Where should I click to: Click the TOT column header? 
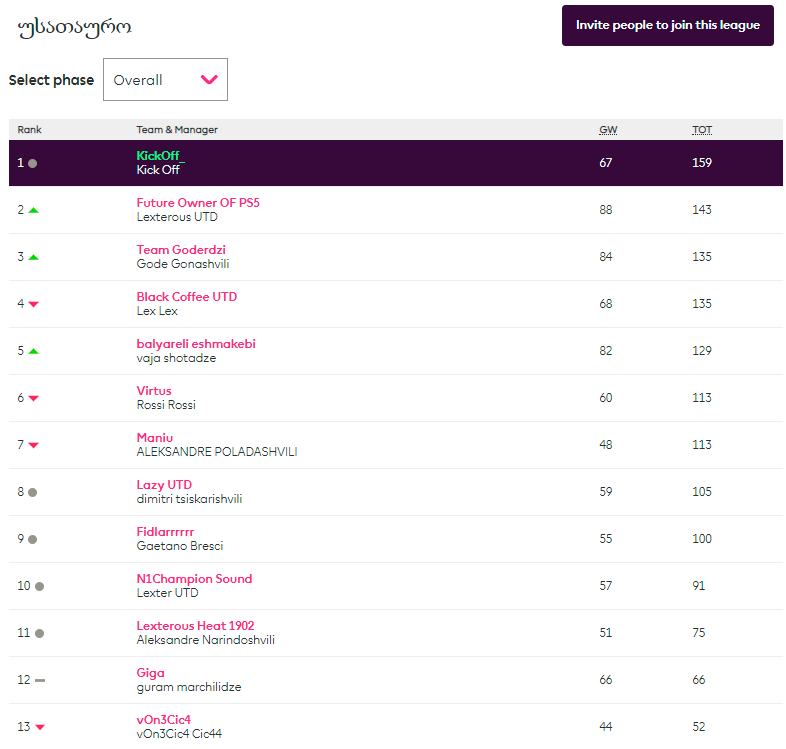tap(702, 130)
